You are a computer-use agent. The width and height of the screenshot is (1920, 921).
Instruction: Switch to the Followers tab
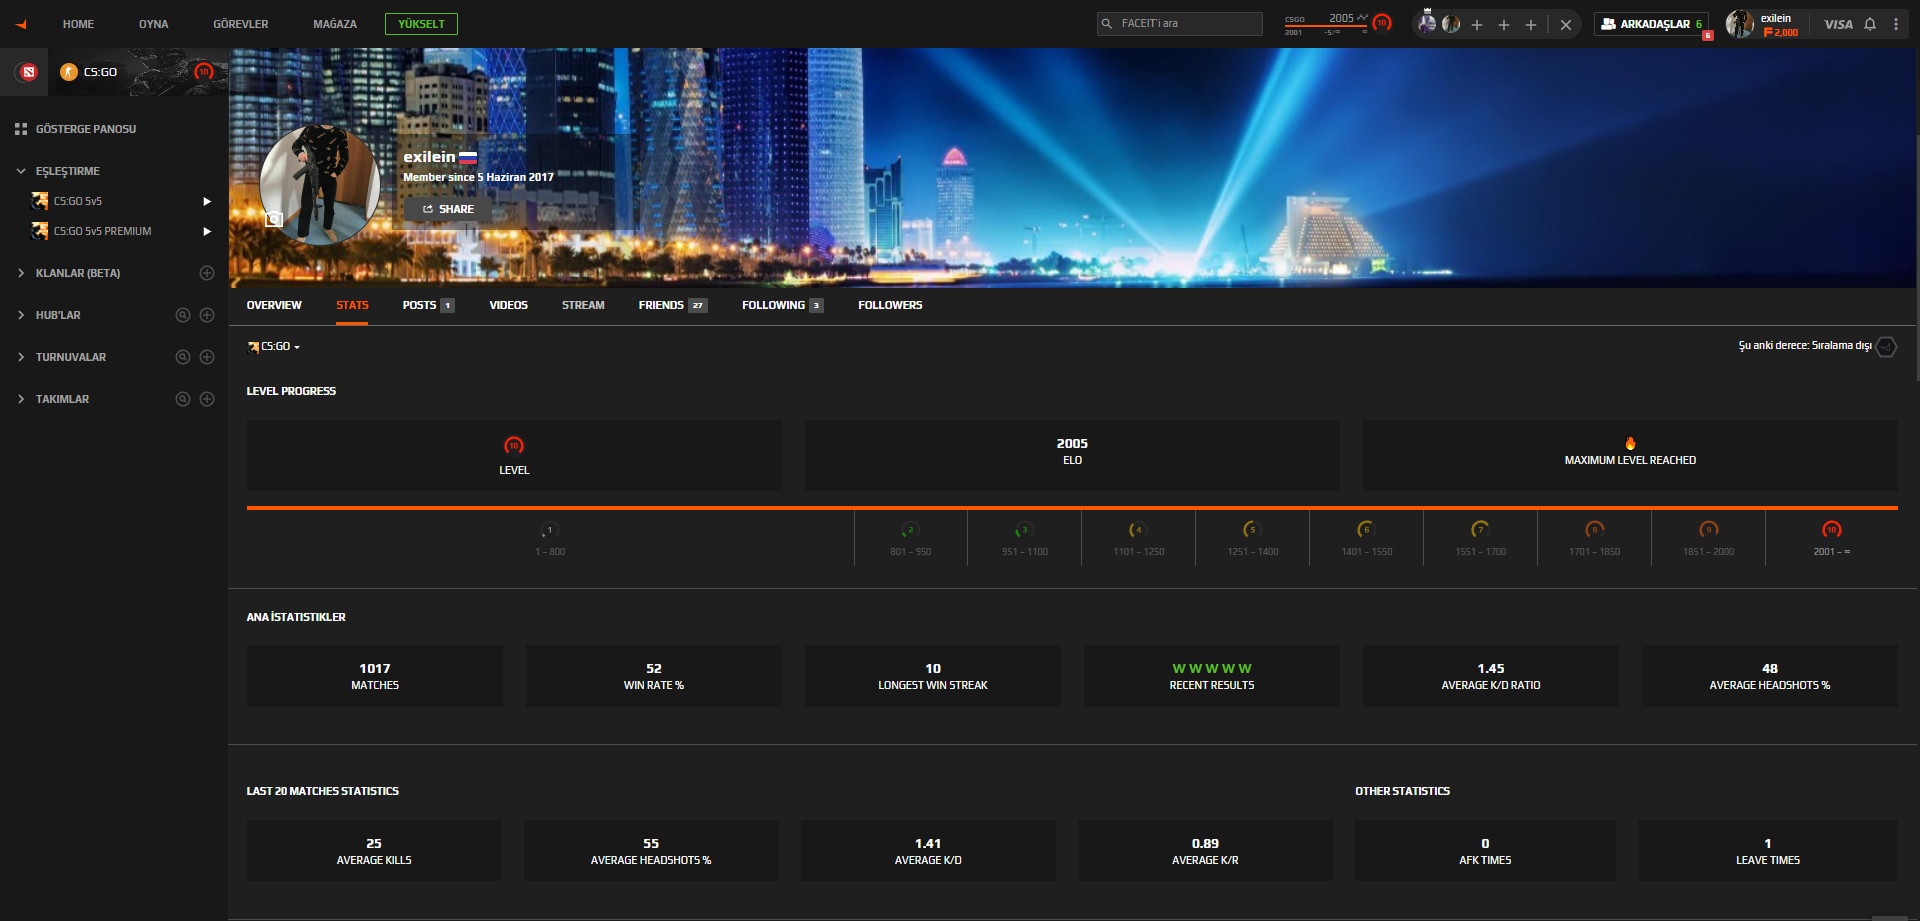[890, 305]
